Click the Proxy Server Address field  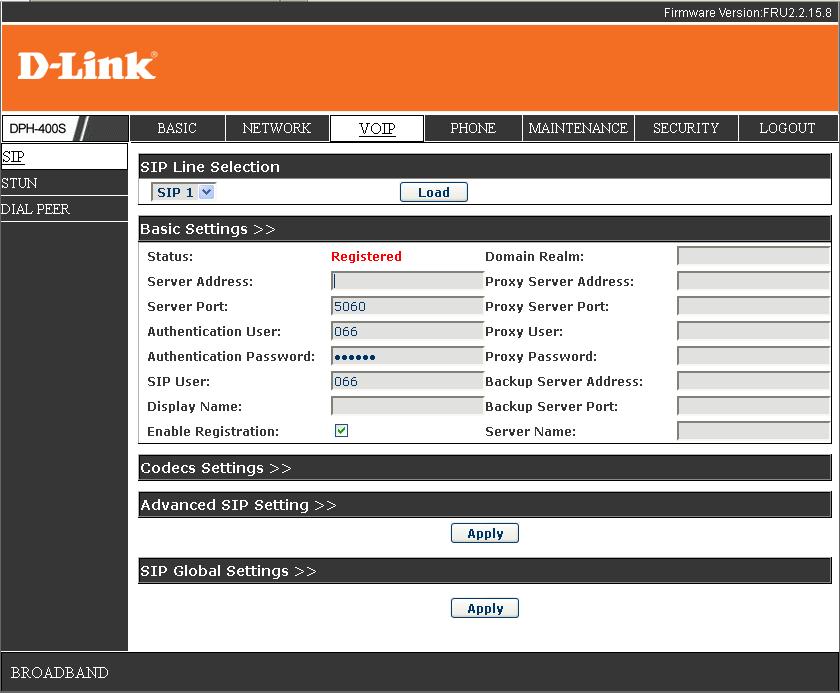click(x=754, y=281)
